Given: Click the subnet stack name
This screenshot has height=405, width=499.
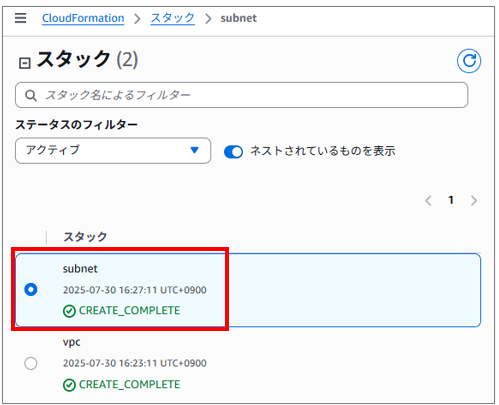Looking at the screenshot, I should pos(80,269).
